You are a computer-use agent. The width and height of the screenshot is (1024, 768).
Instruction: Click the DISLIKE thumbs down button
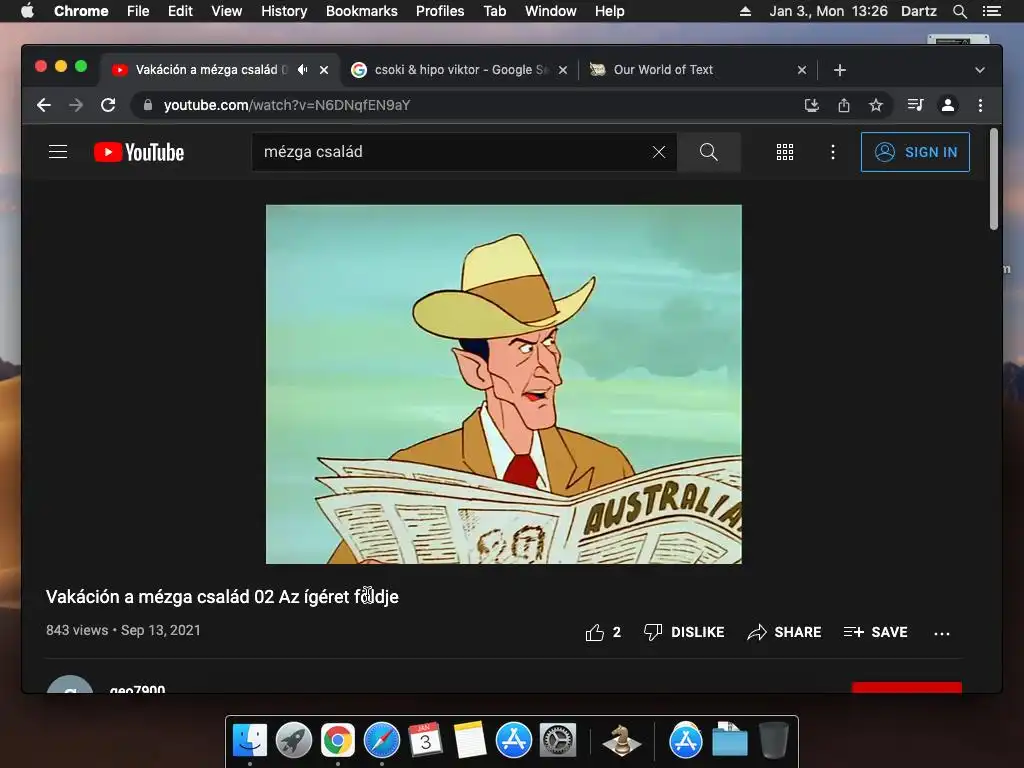(x=684, y=632)
